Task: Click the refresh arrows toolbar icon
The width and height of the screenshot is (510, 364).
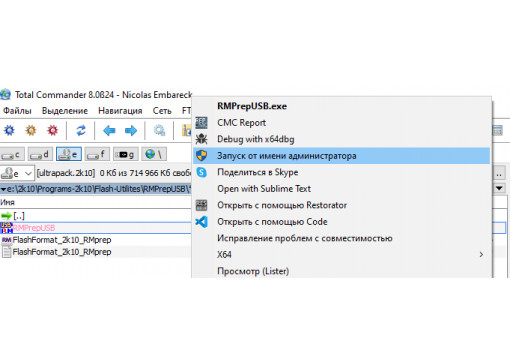Action: pyautogui.click(x=81, y=130)
